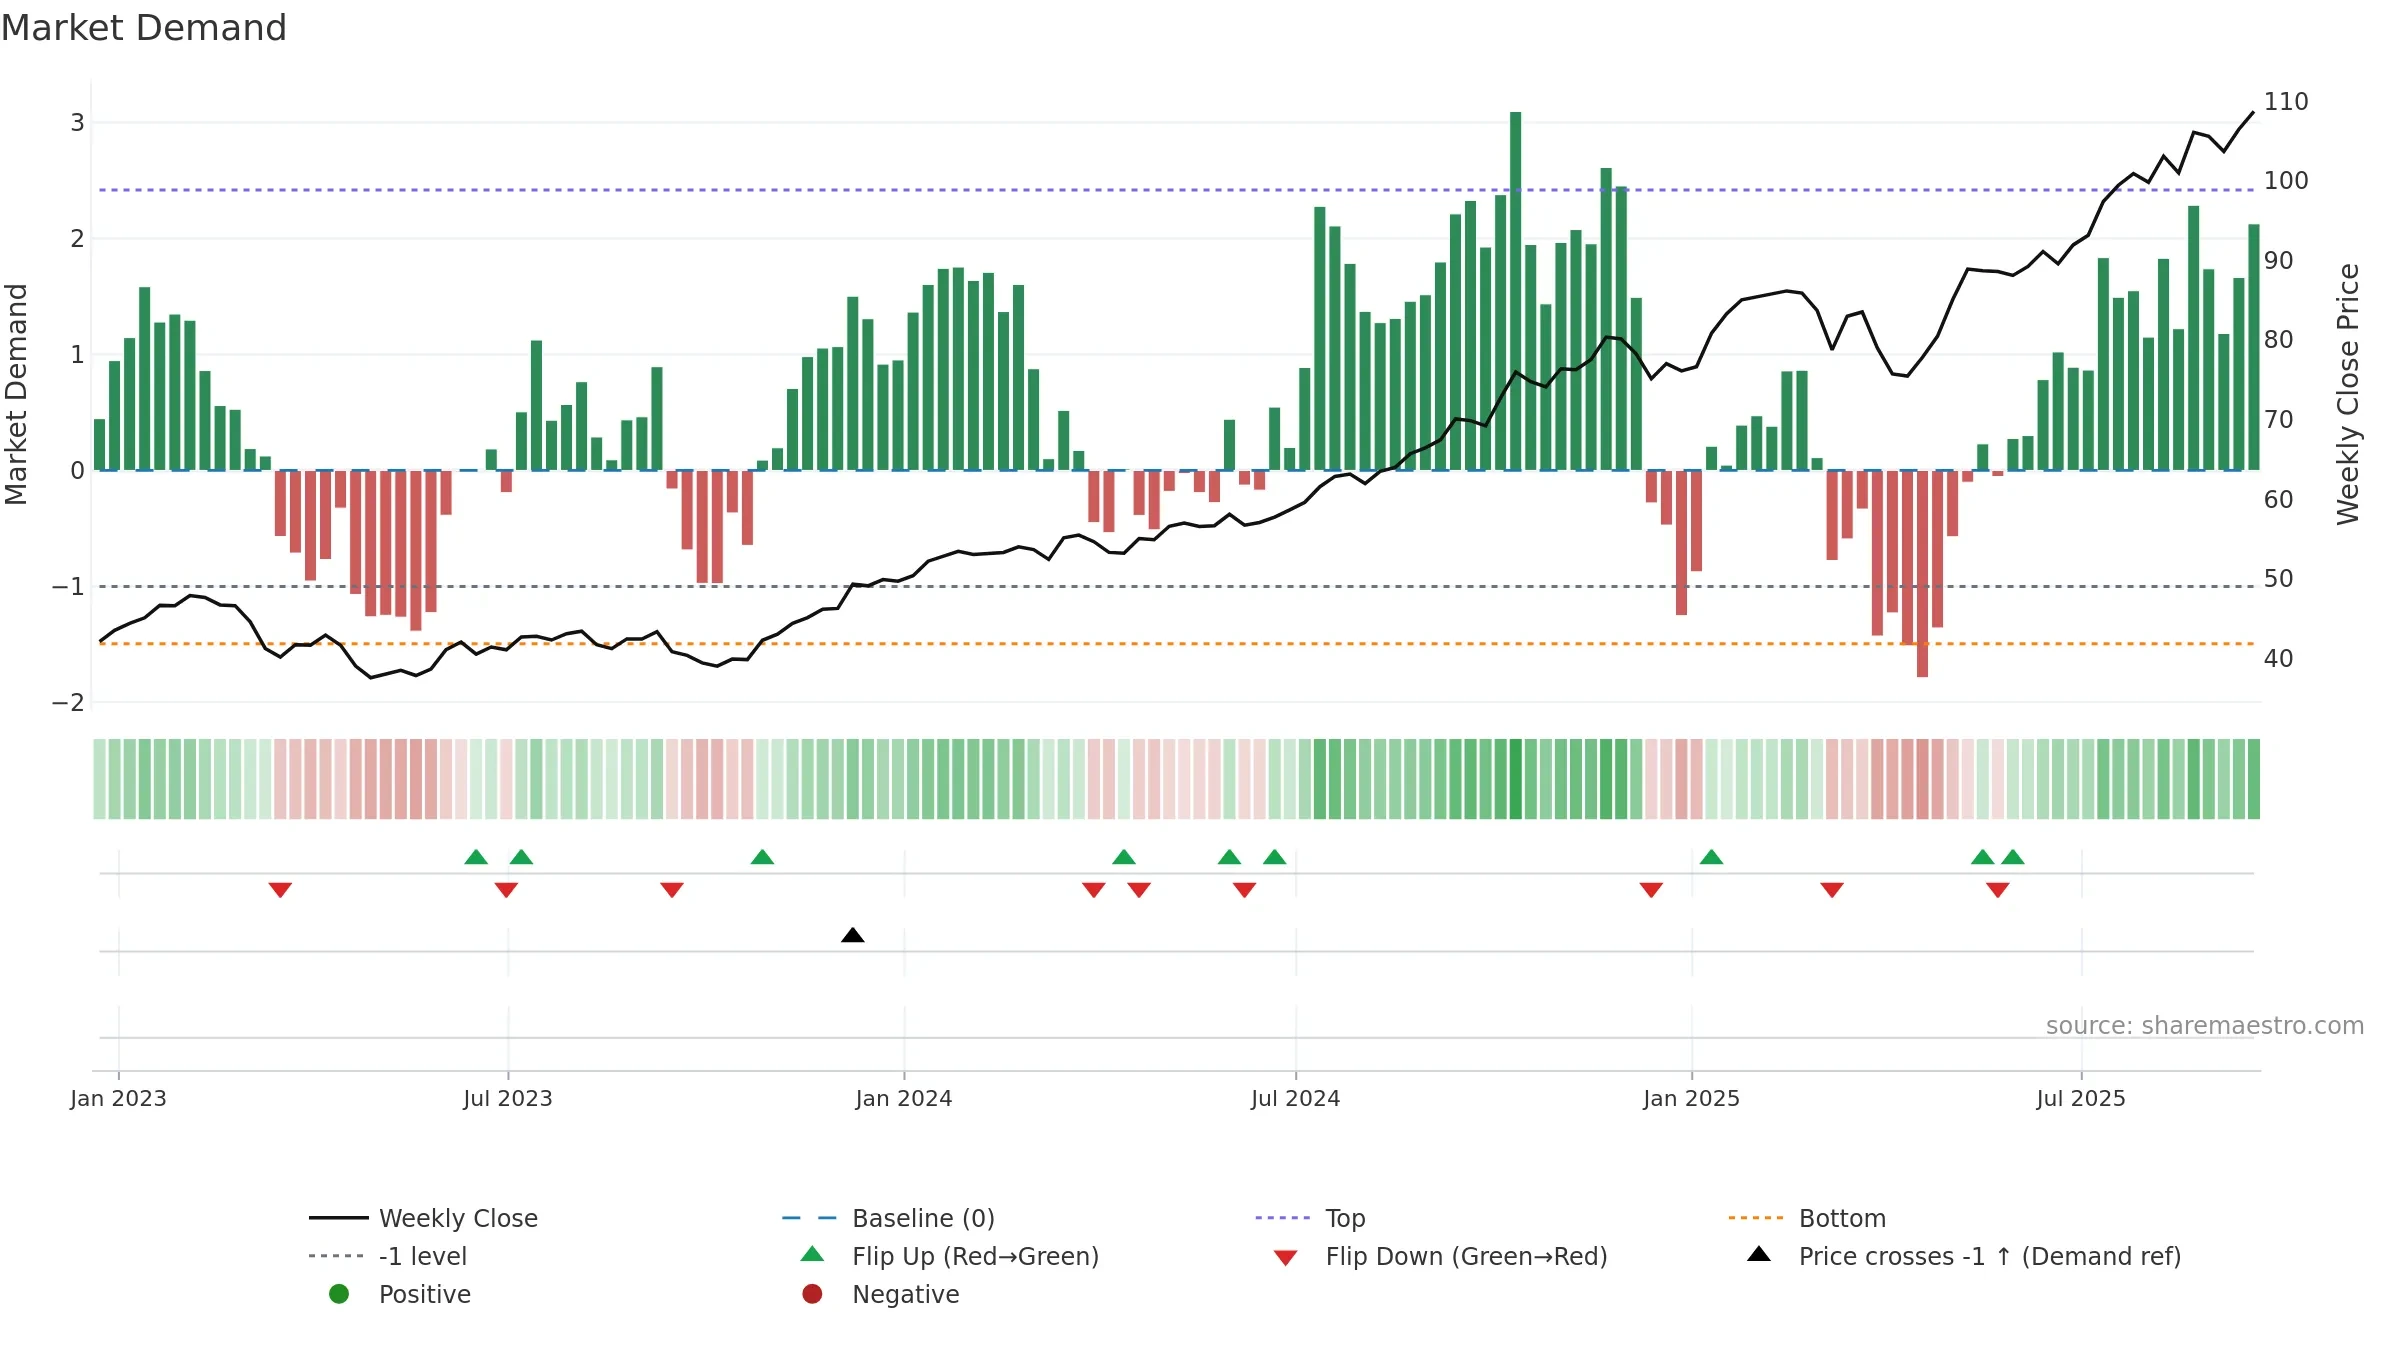Click the lowest red bar below the Bottom line

(1922, 574)
